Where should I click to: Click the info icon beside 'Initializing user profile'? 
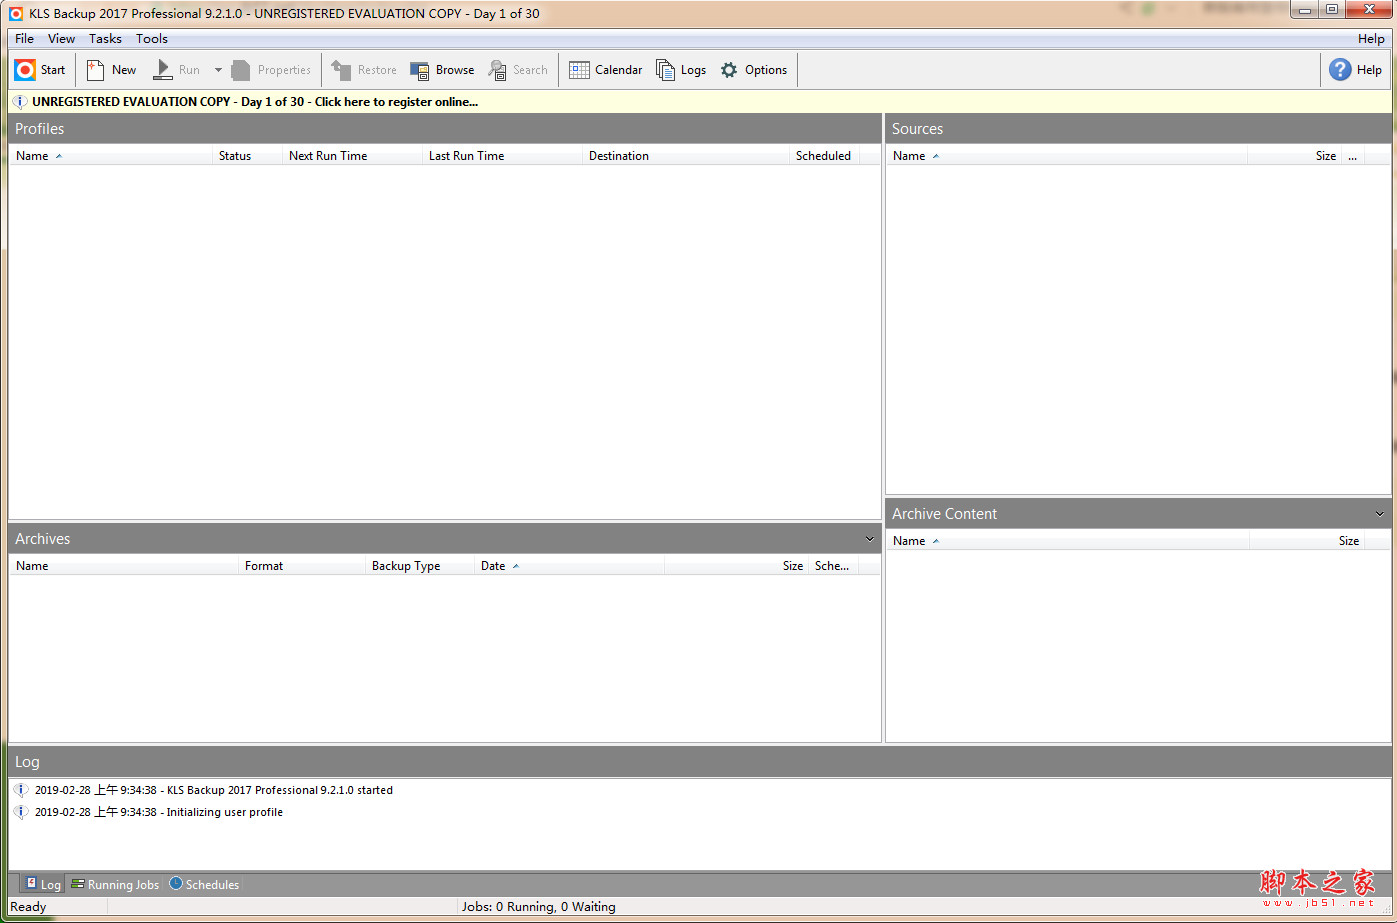click(20, 812)
